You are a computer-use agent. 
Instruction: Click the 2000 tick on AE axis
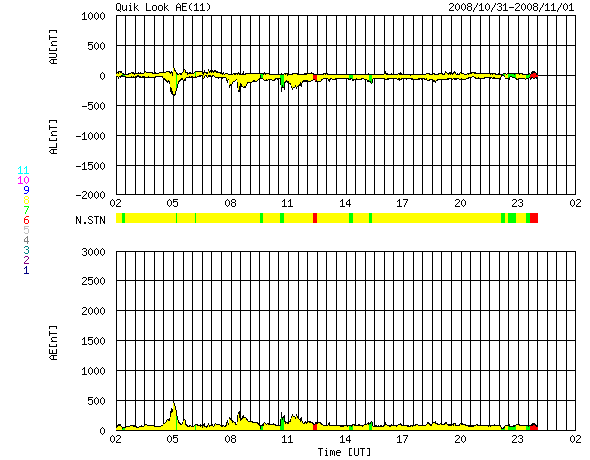(94, 311)
